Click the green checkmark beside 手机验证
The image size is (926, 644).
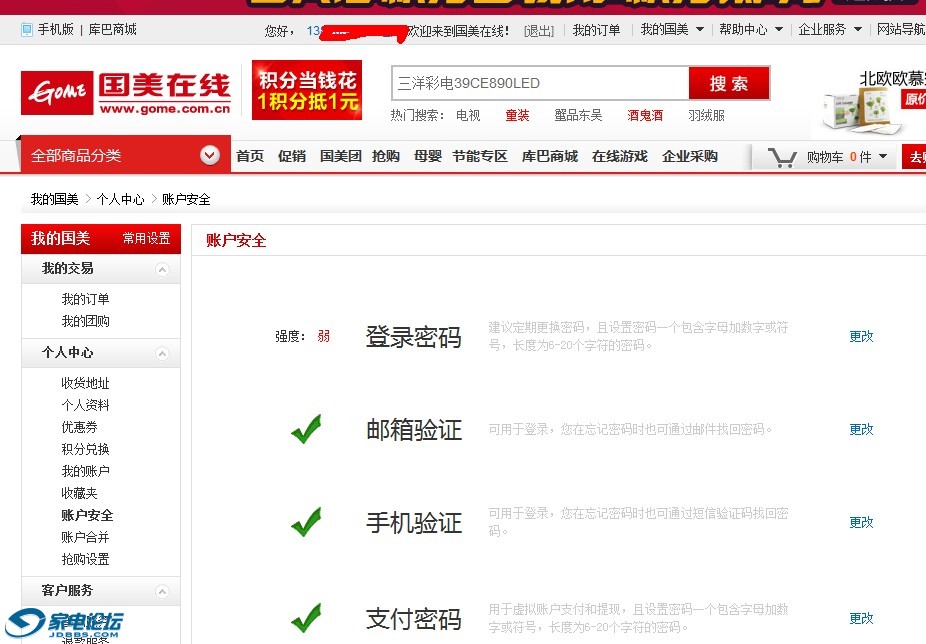pyautogui.click(x=306, y=521)
